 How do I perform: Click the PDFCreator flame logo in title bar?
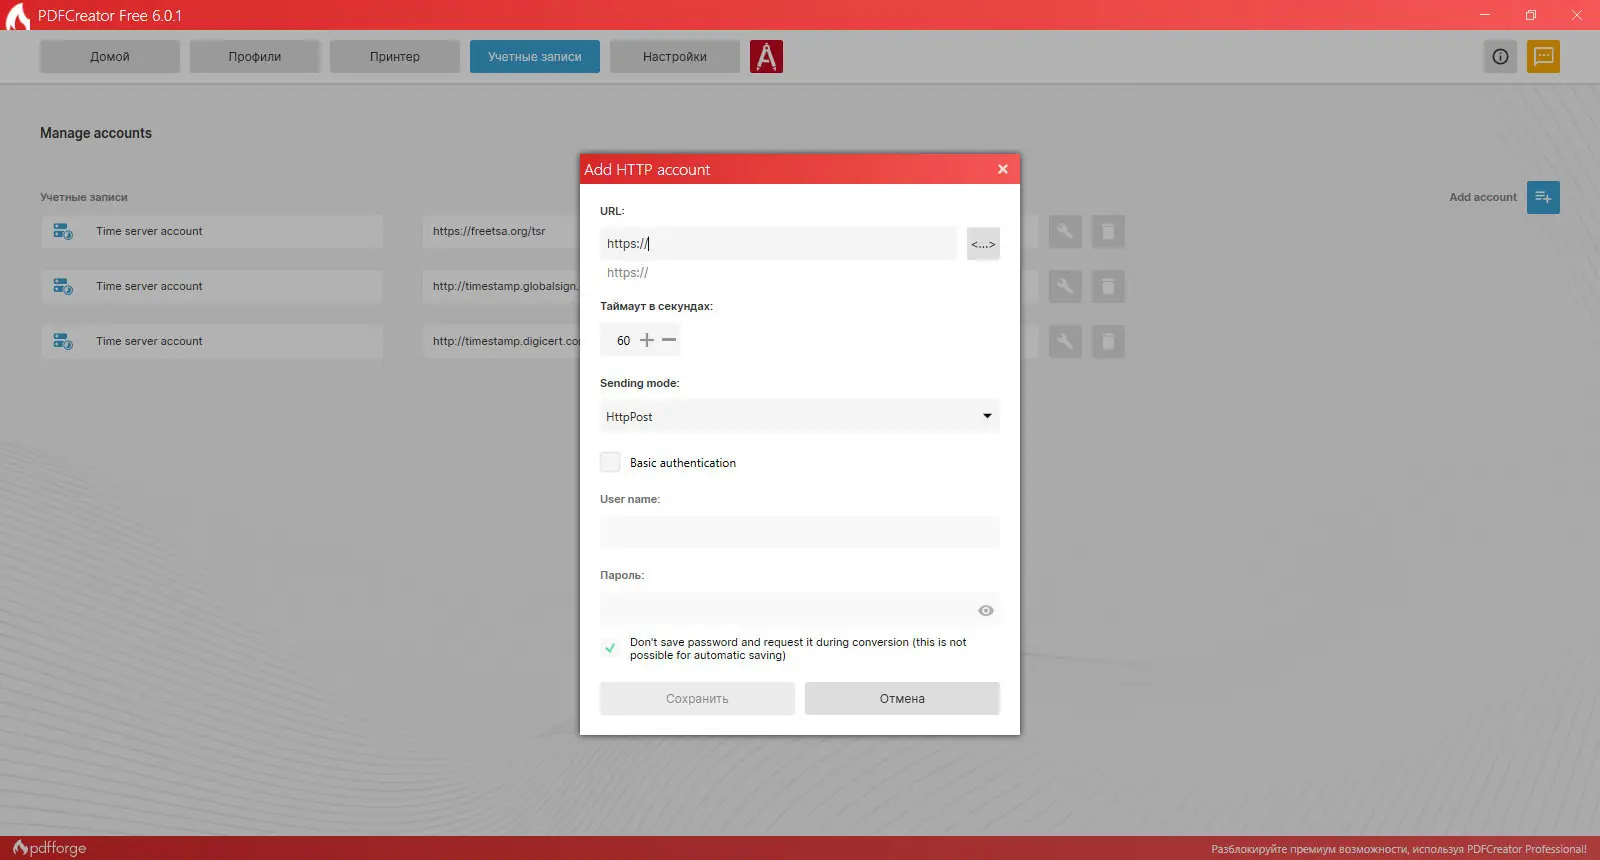coord(18,16)
